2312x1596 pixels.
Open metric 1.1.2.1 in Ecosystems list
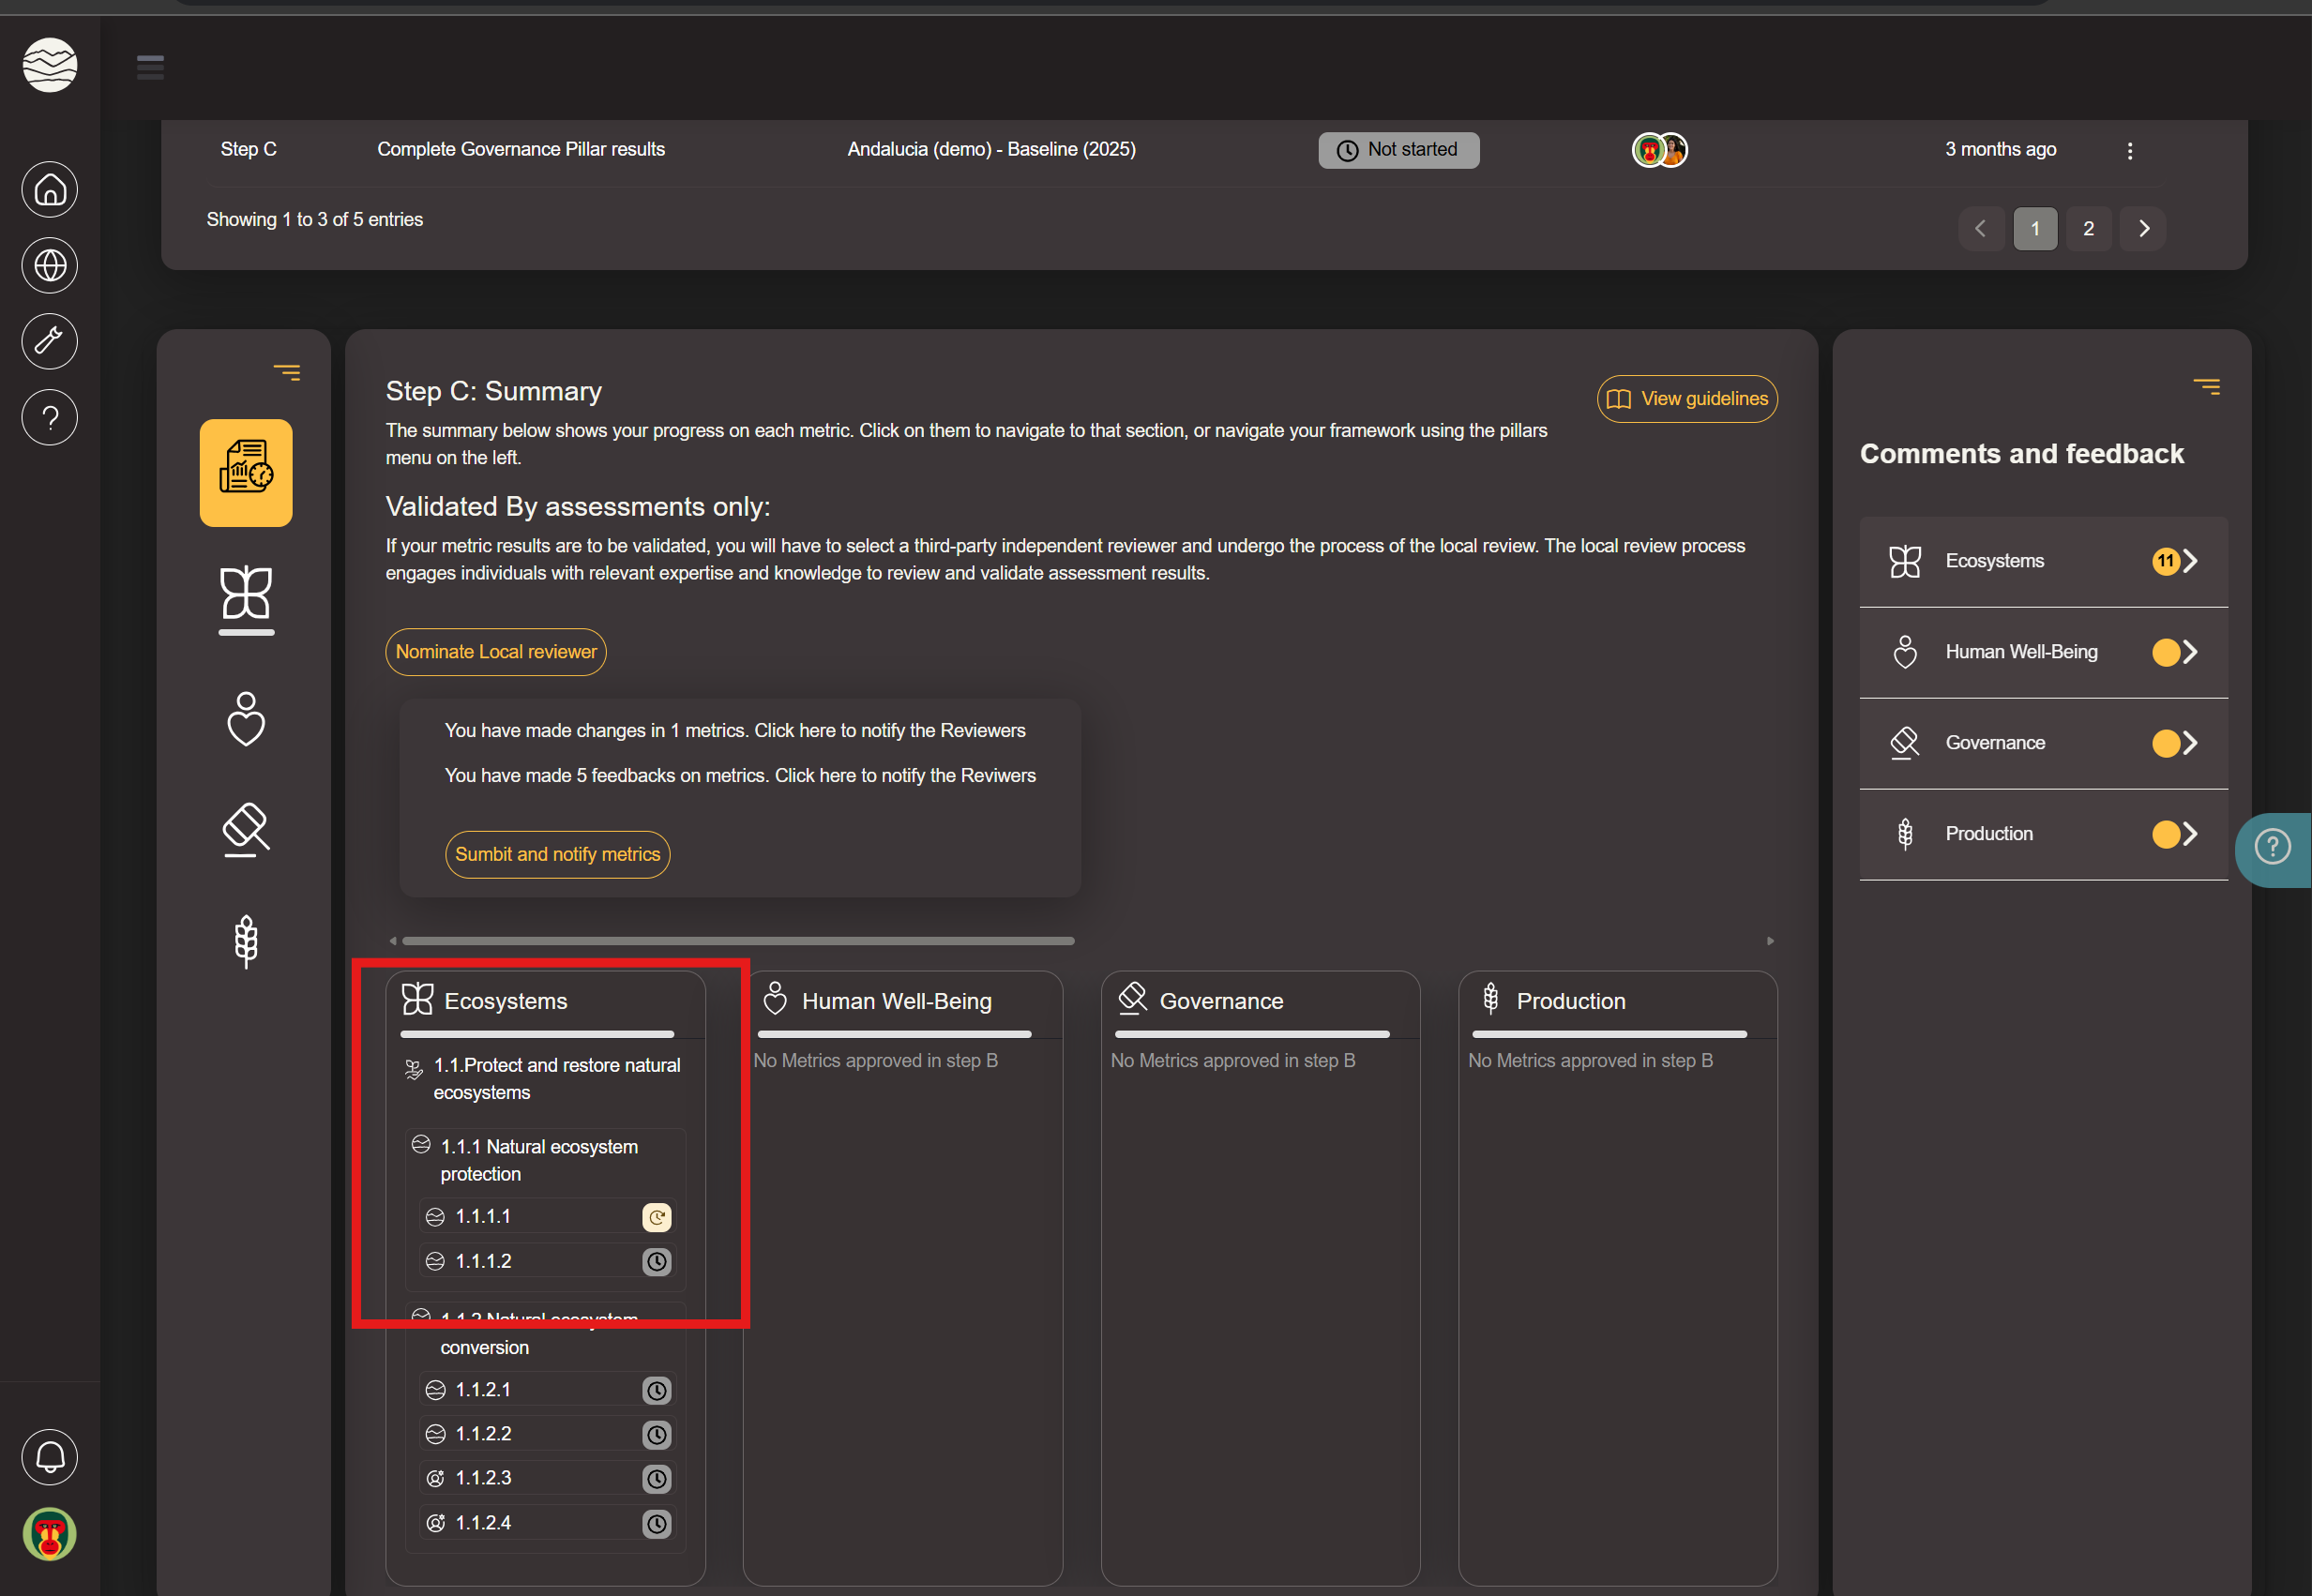[x=483, y=1389]
